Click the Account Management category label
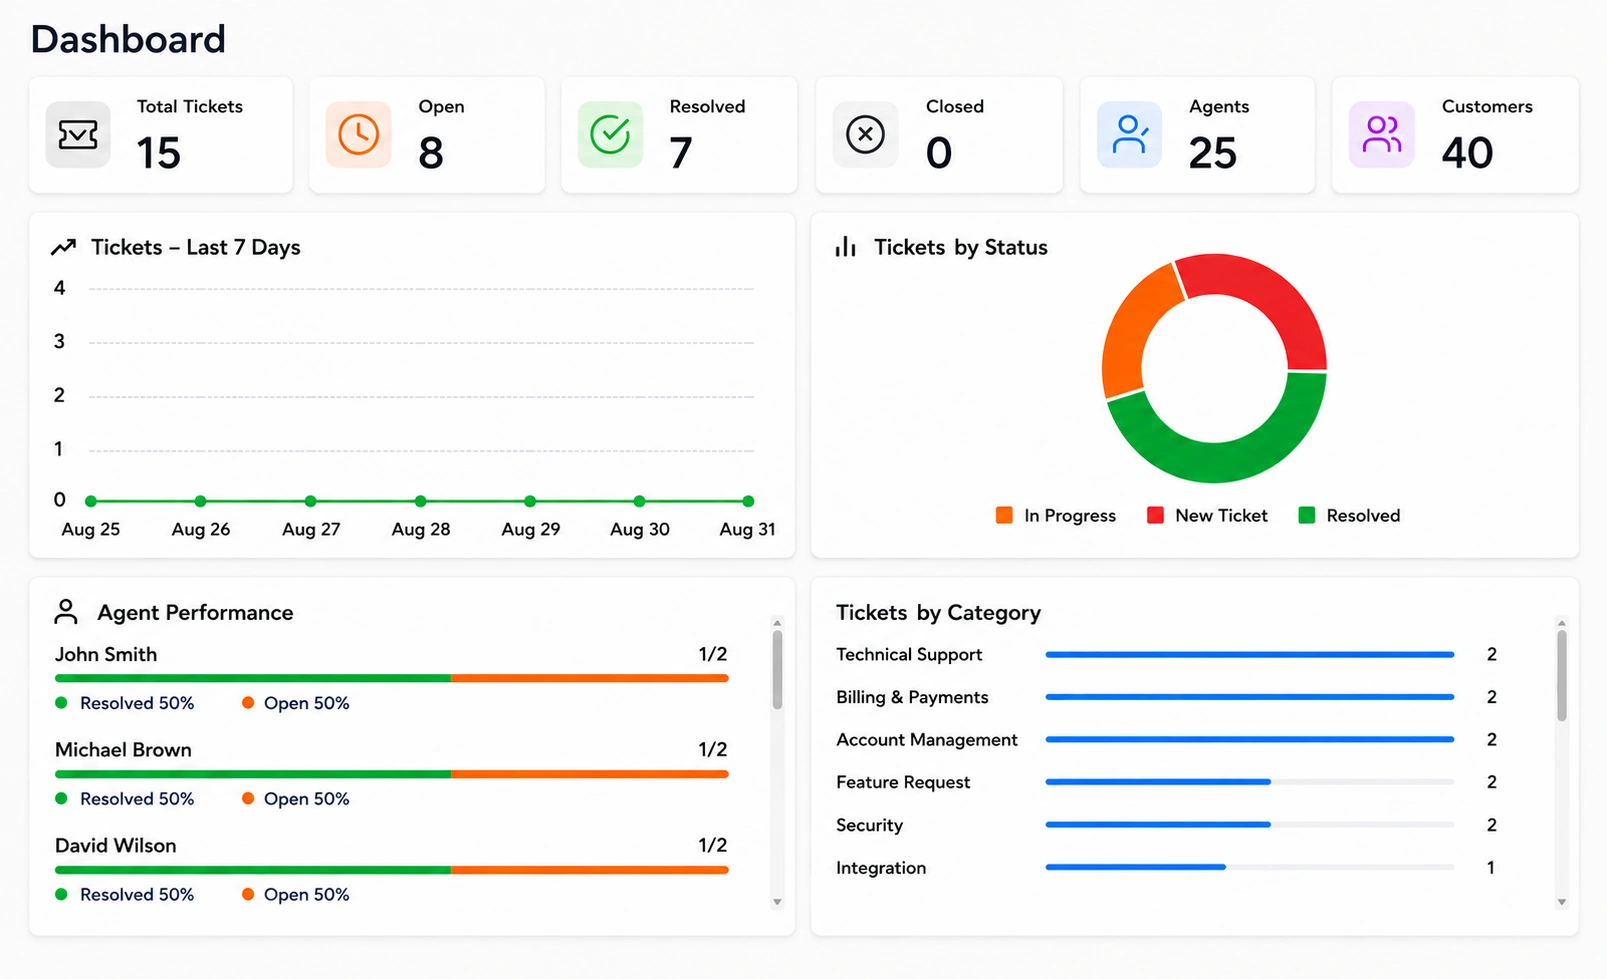The image size is (1607, 979). (x=927, y=739)
